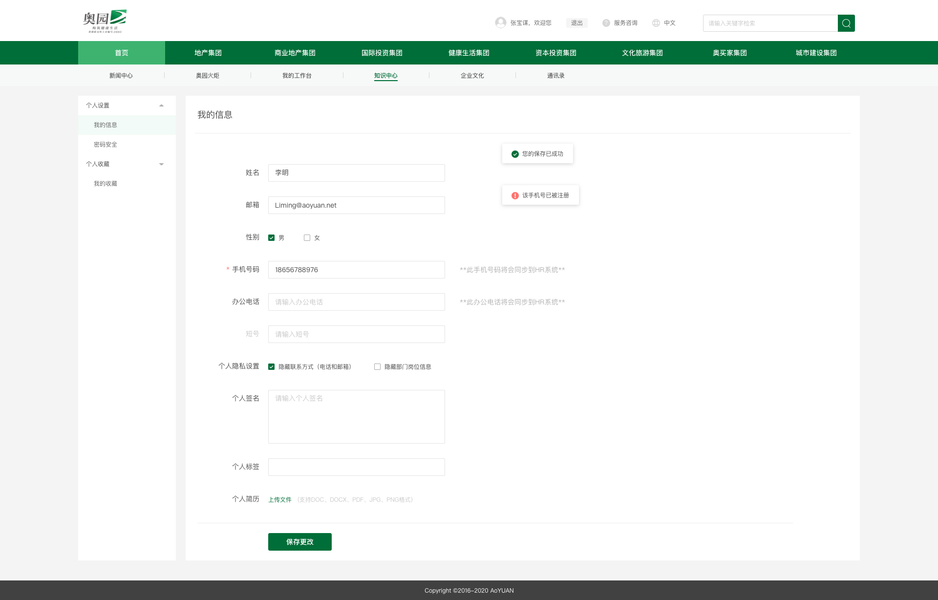
Task: Click the green search magnifier button
Action: tap(846, 23)
